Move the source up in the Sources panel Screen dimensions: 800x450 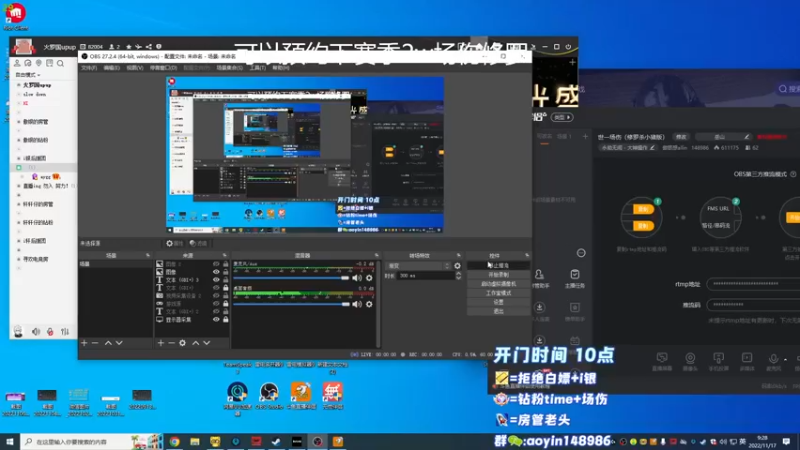196,343
